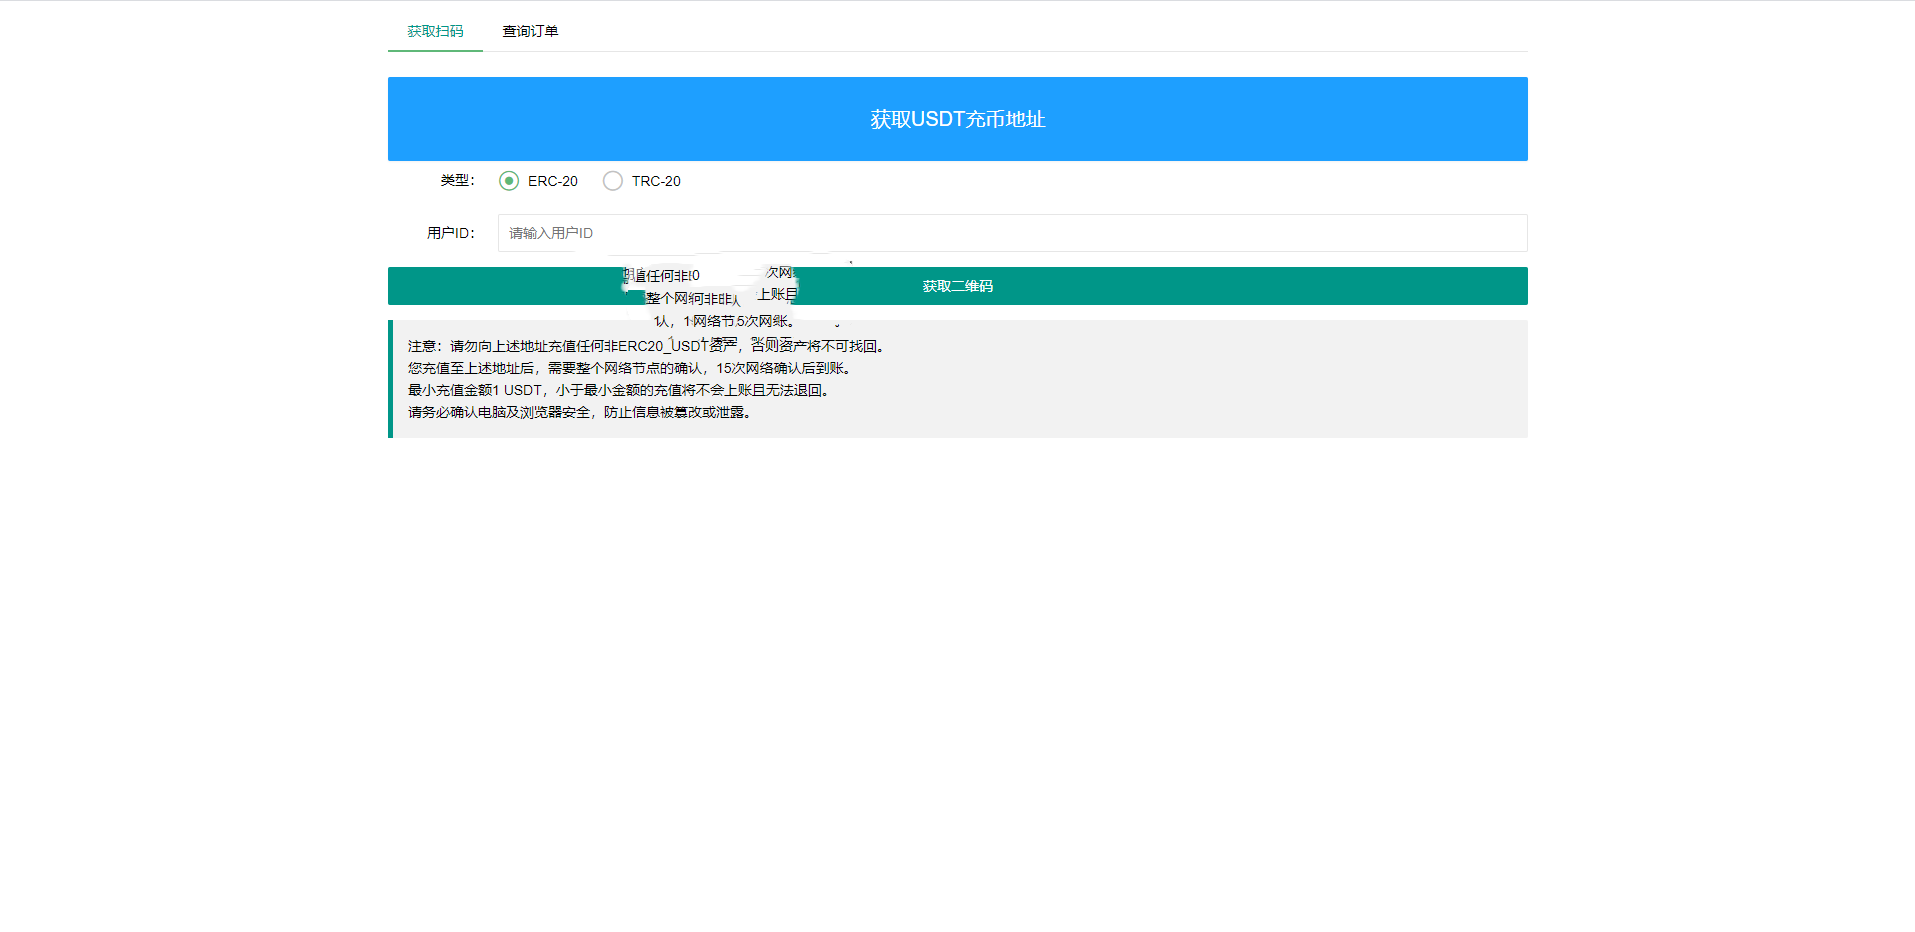Click the 获取USDT充币地址 banner heading

tap(957, 119)
